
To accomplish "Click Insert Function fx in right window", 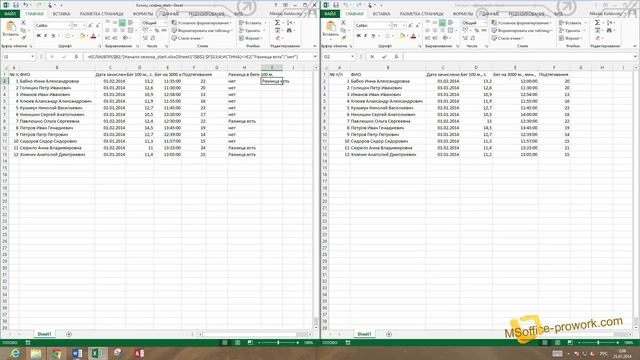I will [x=396, y=57].
